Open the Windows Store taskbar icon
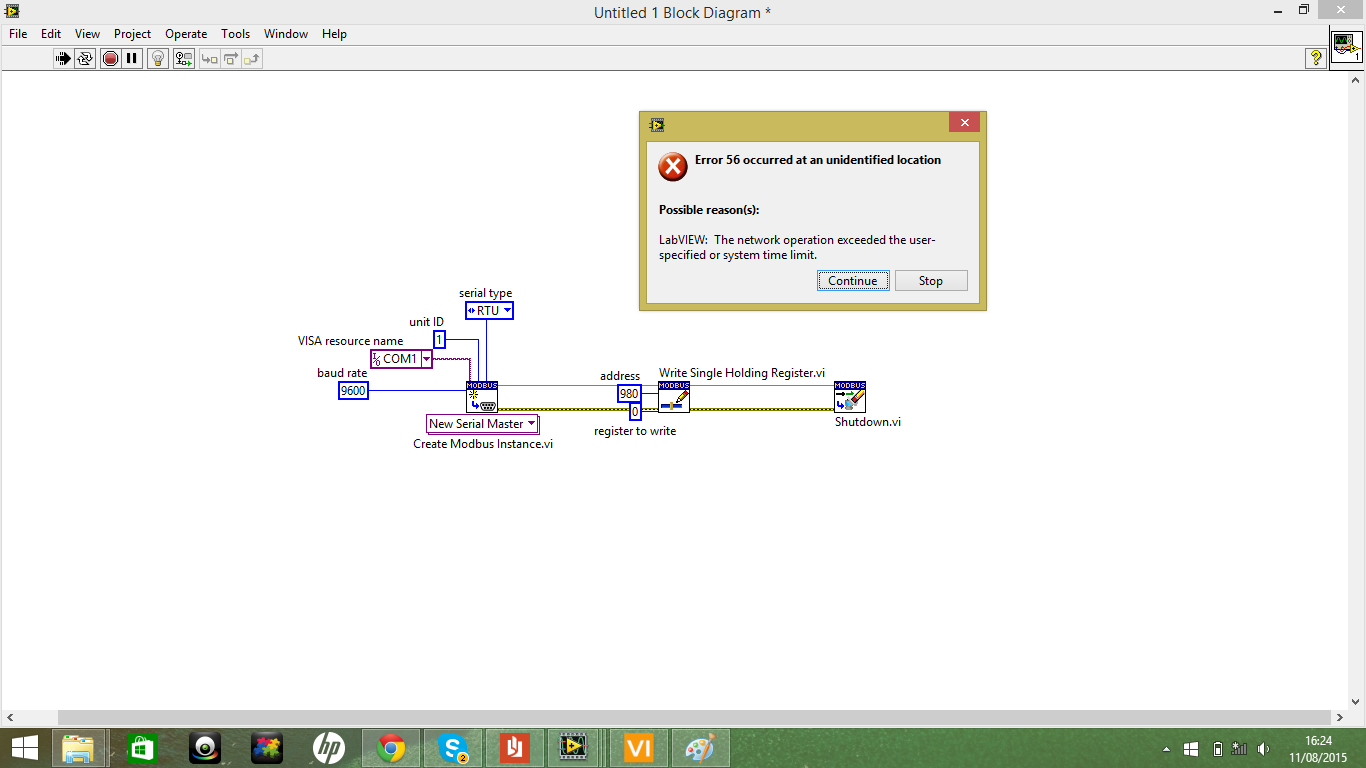This screenshot has width=1366, height=768. 142,748
